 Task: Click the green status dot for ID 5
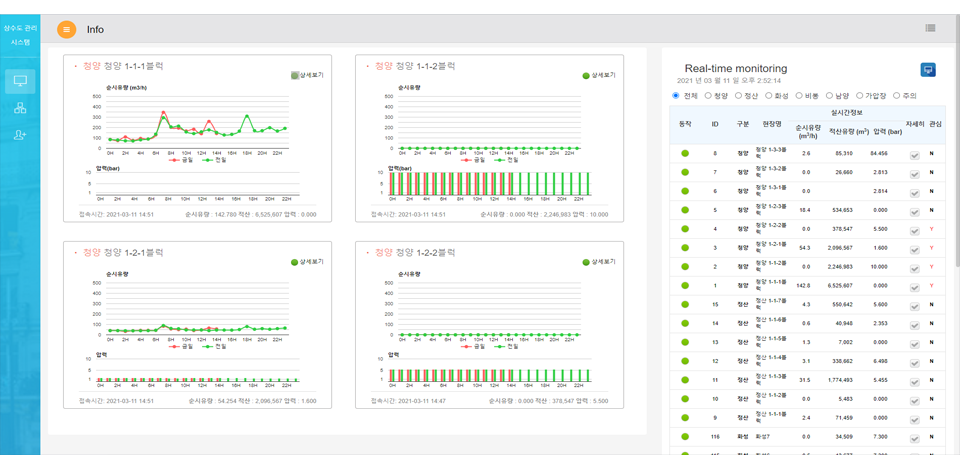685,210
